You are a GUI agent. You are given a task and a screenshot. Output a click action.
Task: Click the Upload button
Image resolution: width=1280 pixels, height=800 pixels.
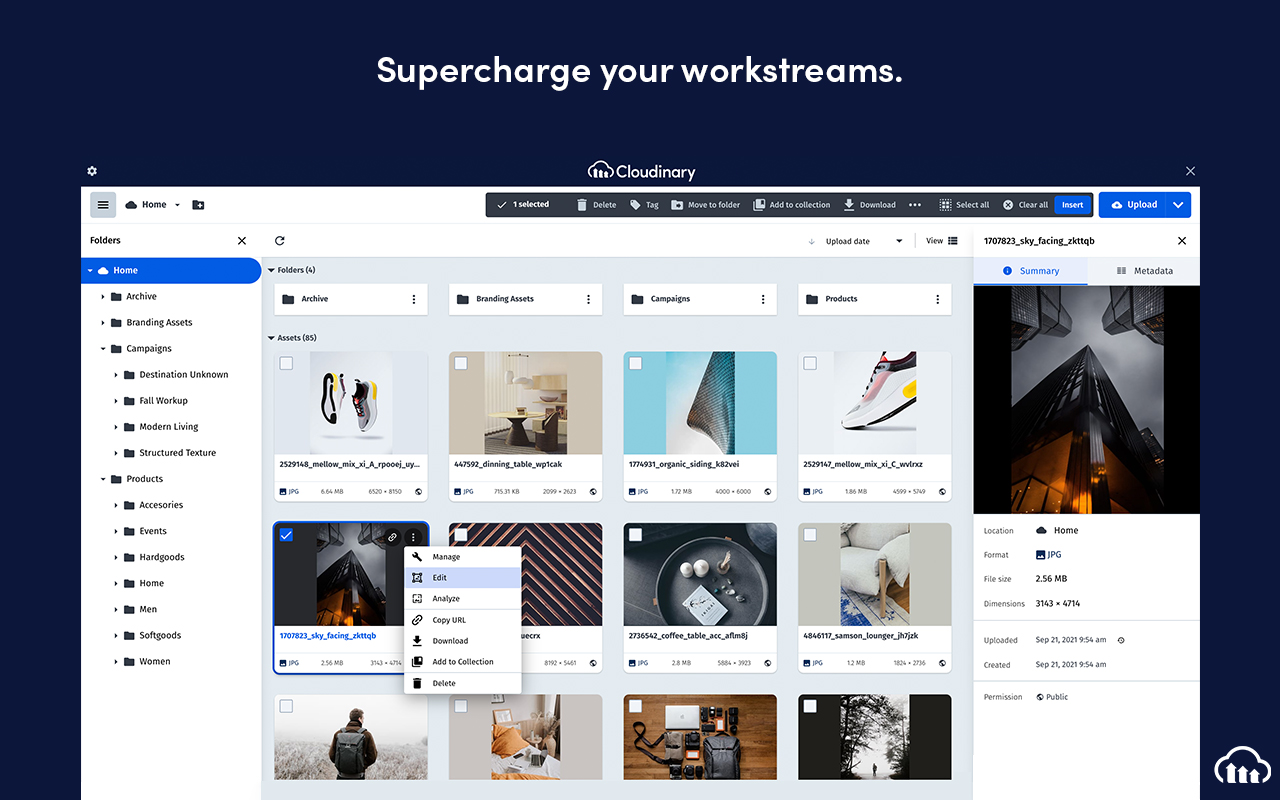click(1135, 204)
